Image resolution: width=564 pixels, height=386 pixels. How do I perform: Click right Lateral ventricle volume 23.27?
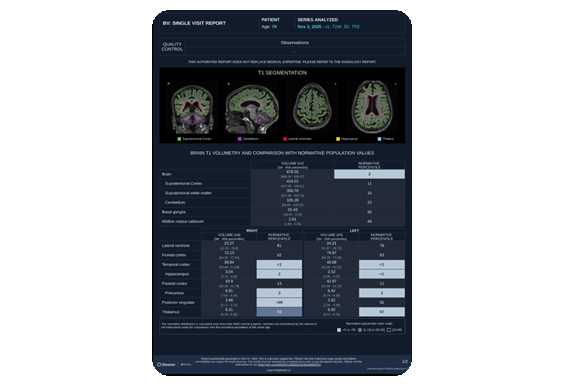[229, 244]
